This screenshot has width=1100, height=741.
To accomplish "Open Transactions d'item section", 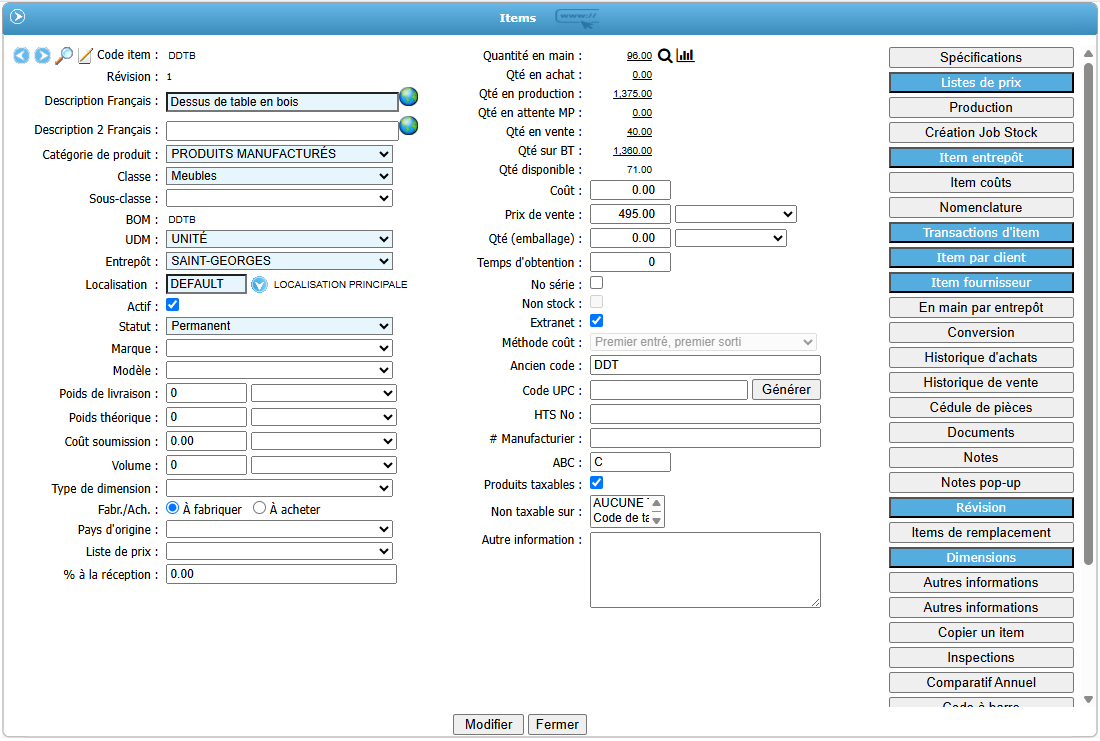I will click(x=981, y=233).
